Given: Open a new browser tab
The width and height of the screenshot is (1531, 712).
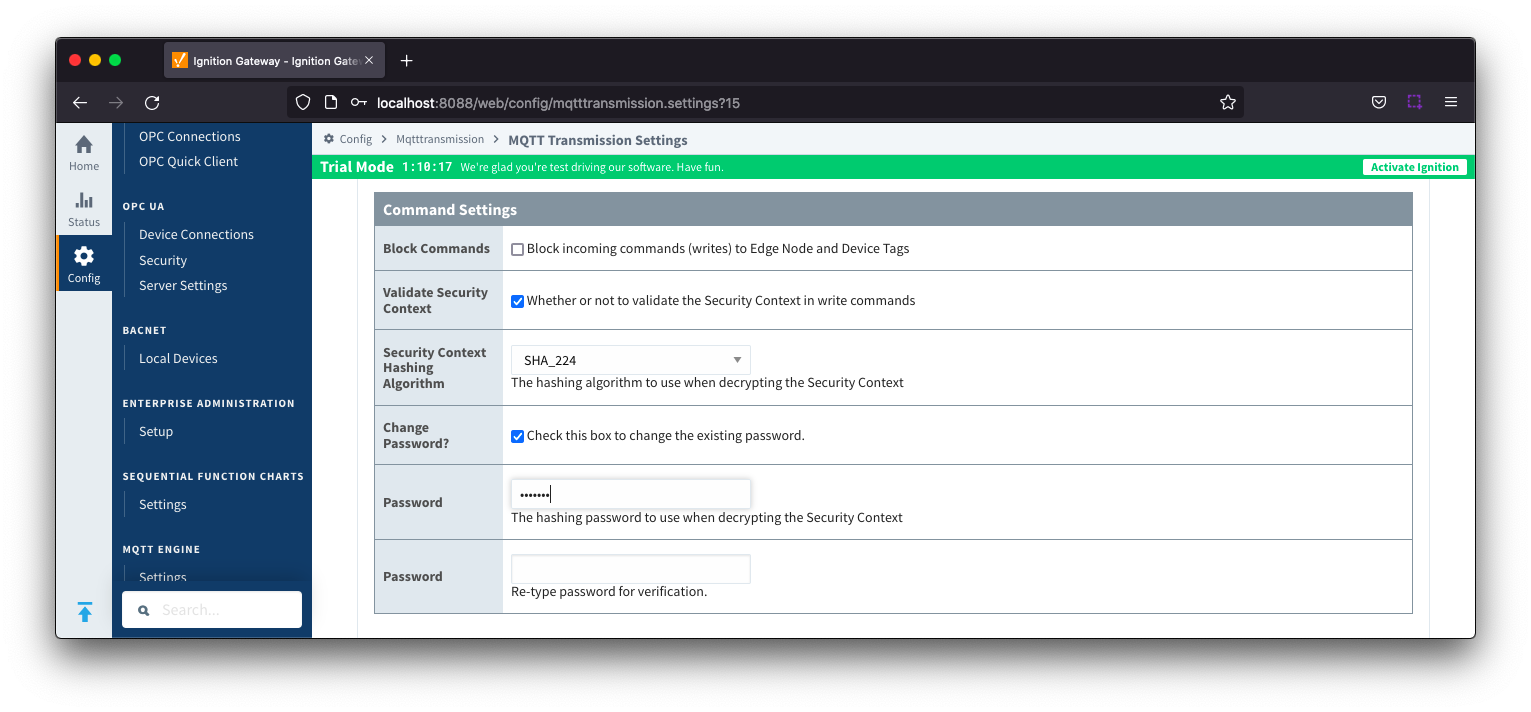Looking at the screenshot, I should click(x=406, y=61).
